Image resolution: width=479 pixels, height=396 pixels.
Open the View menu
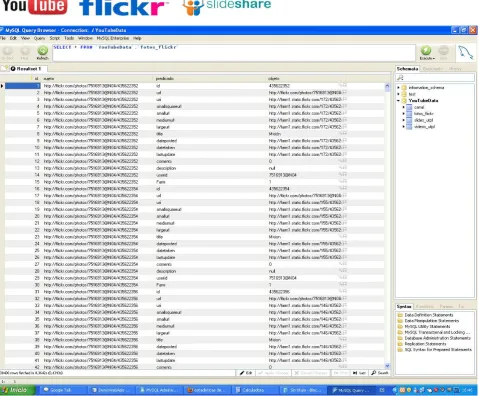[25, 38]
